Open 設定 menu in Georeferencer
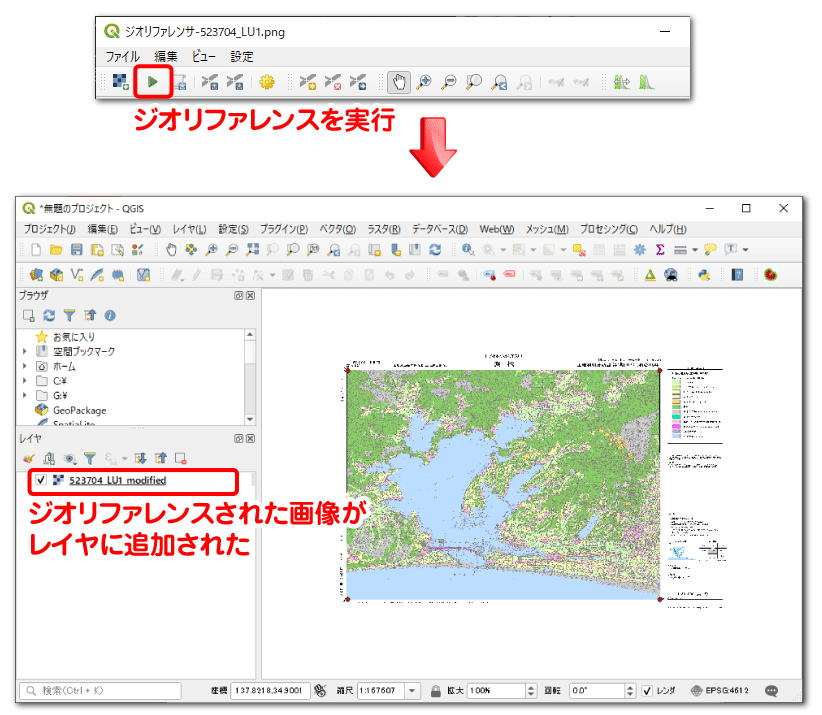Screen dimensions: 822x715 click(x=242, y=57)
